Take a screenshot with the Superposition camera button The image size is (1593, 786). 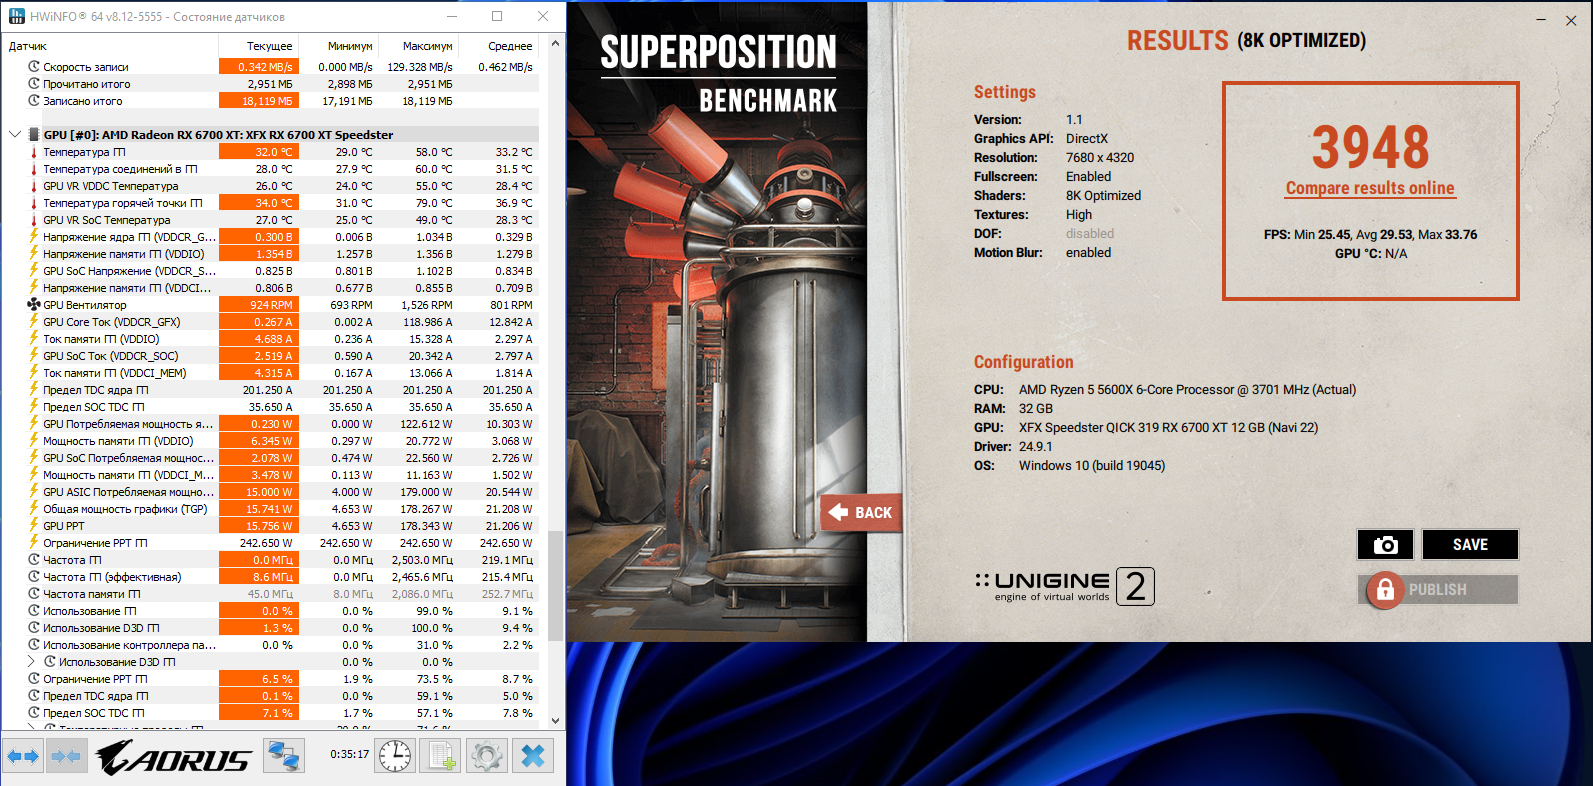pyautogui.click(x=1385, y=545)
